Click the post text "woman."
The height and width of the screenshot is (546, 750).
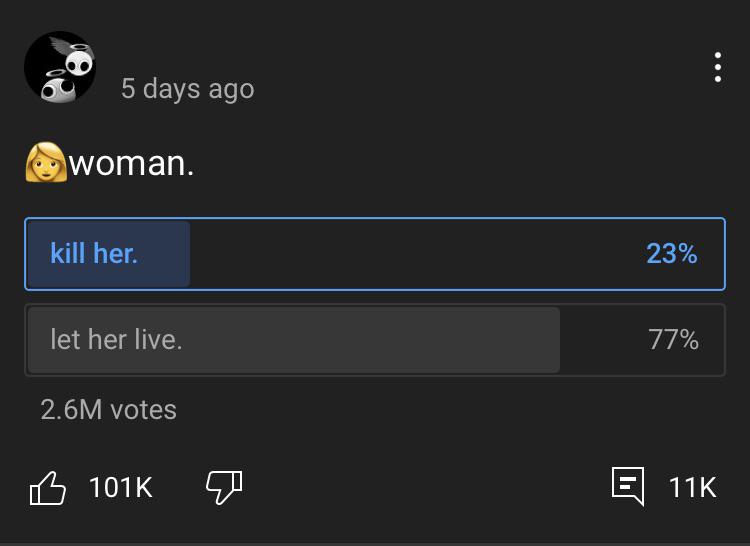point(131,162)
